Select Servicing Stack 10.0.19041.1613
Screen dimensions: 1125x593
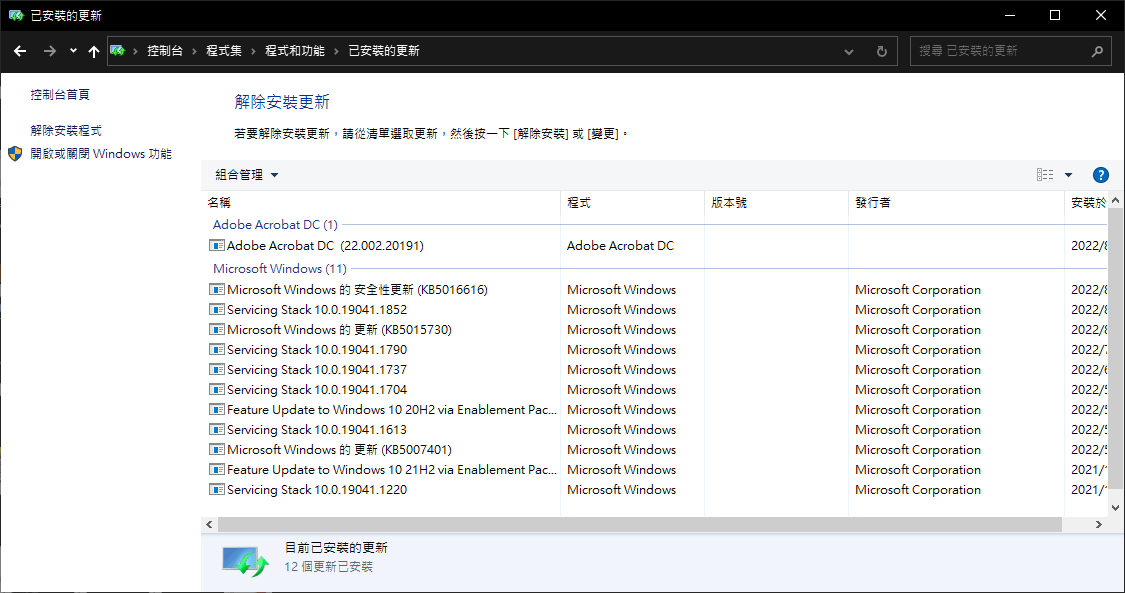pyautogui.click(x=317, y=430)
